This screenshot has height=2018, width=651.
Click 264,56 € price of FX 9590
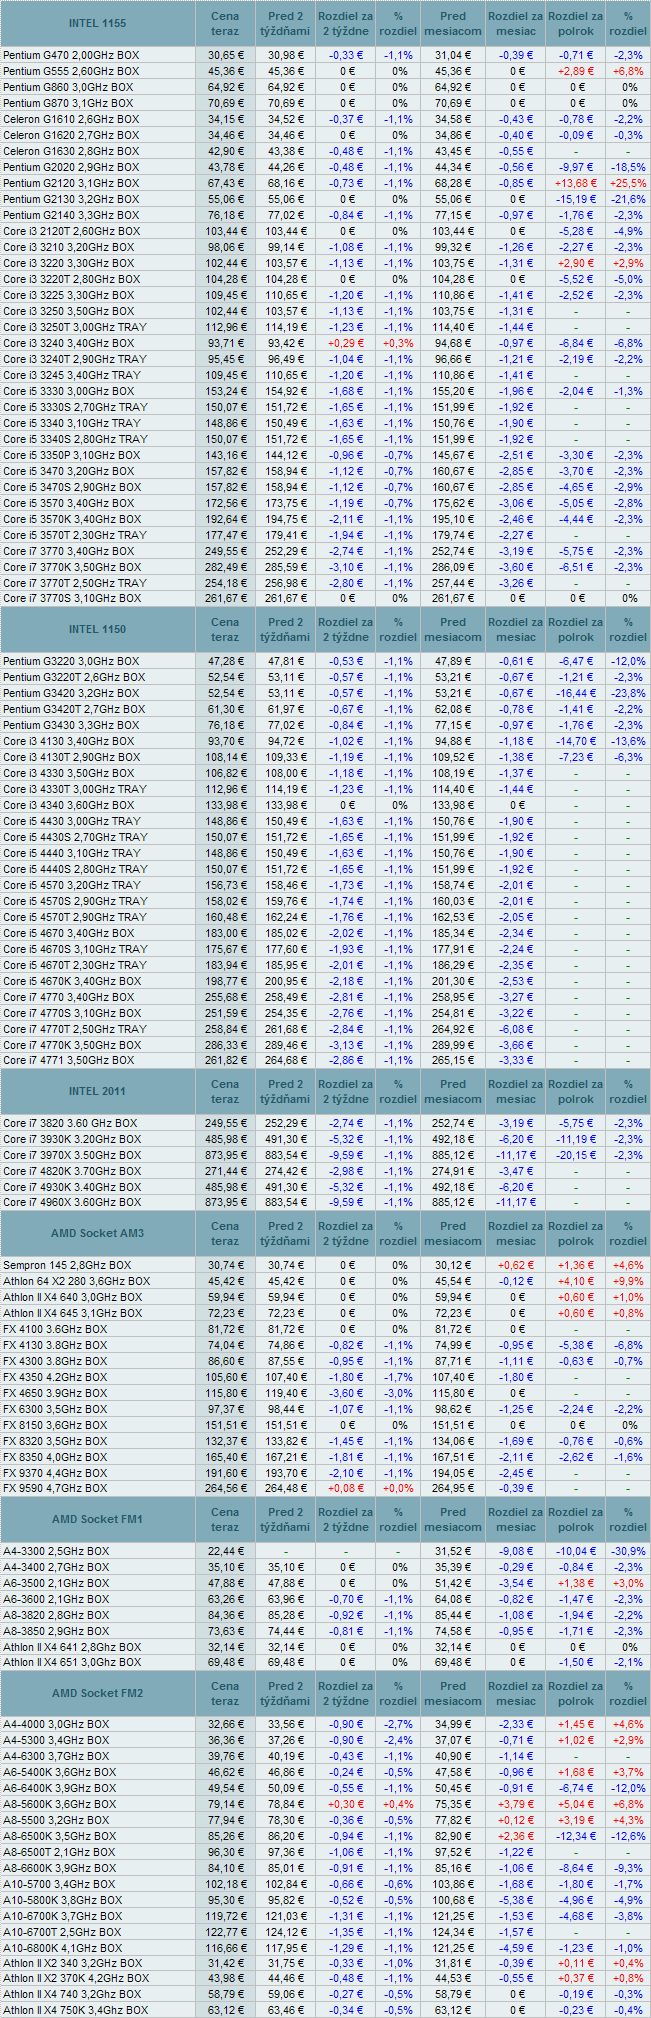tap(225, 1488)
